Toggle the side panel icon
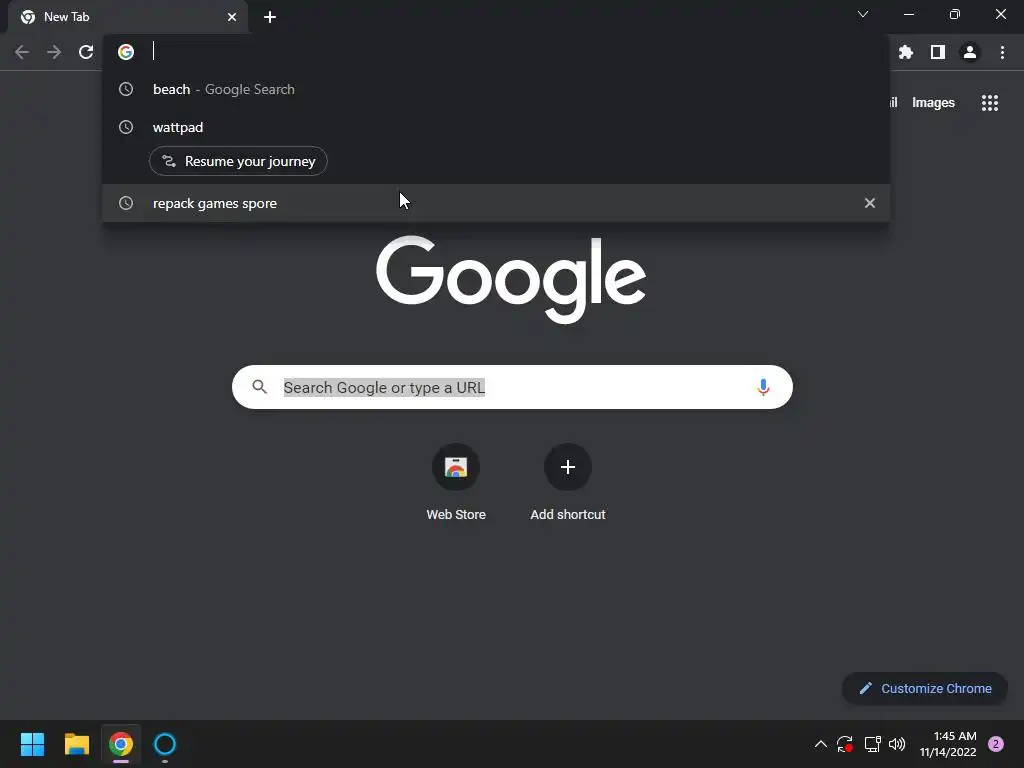Viewport: 1024px width, 768px height. click(x=938, y=52)
